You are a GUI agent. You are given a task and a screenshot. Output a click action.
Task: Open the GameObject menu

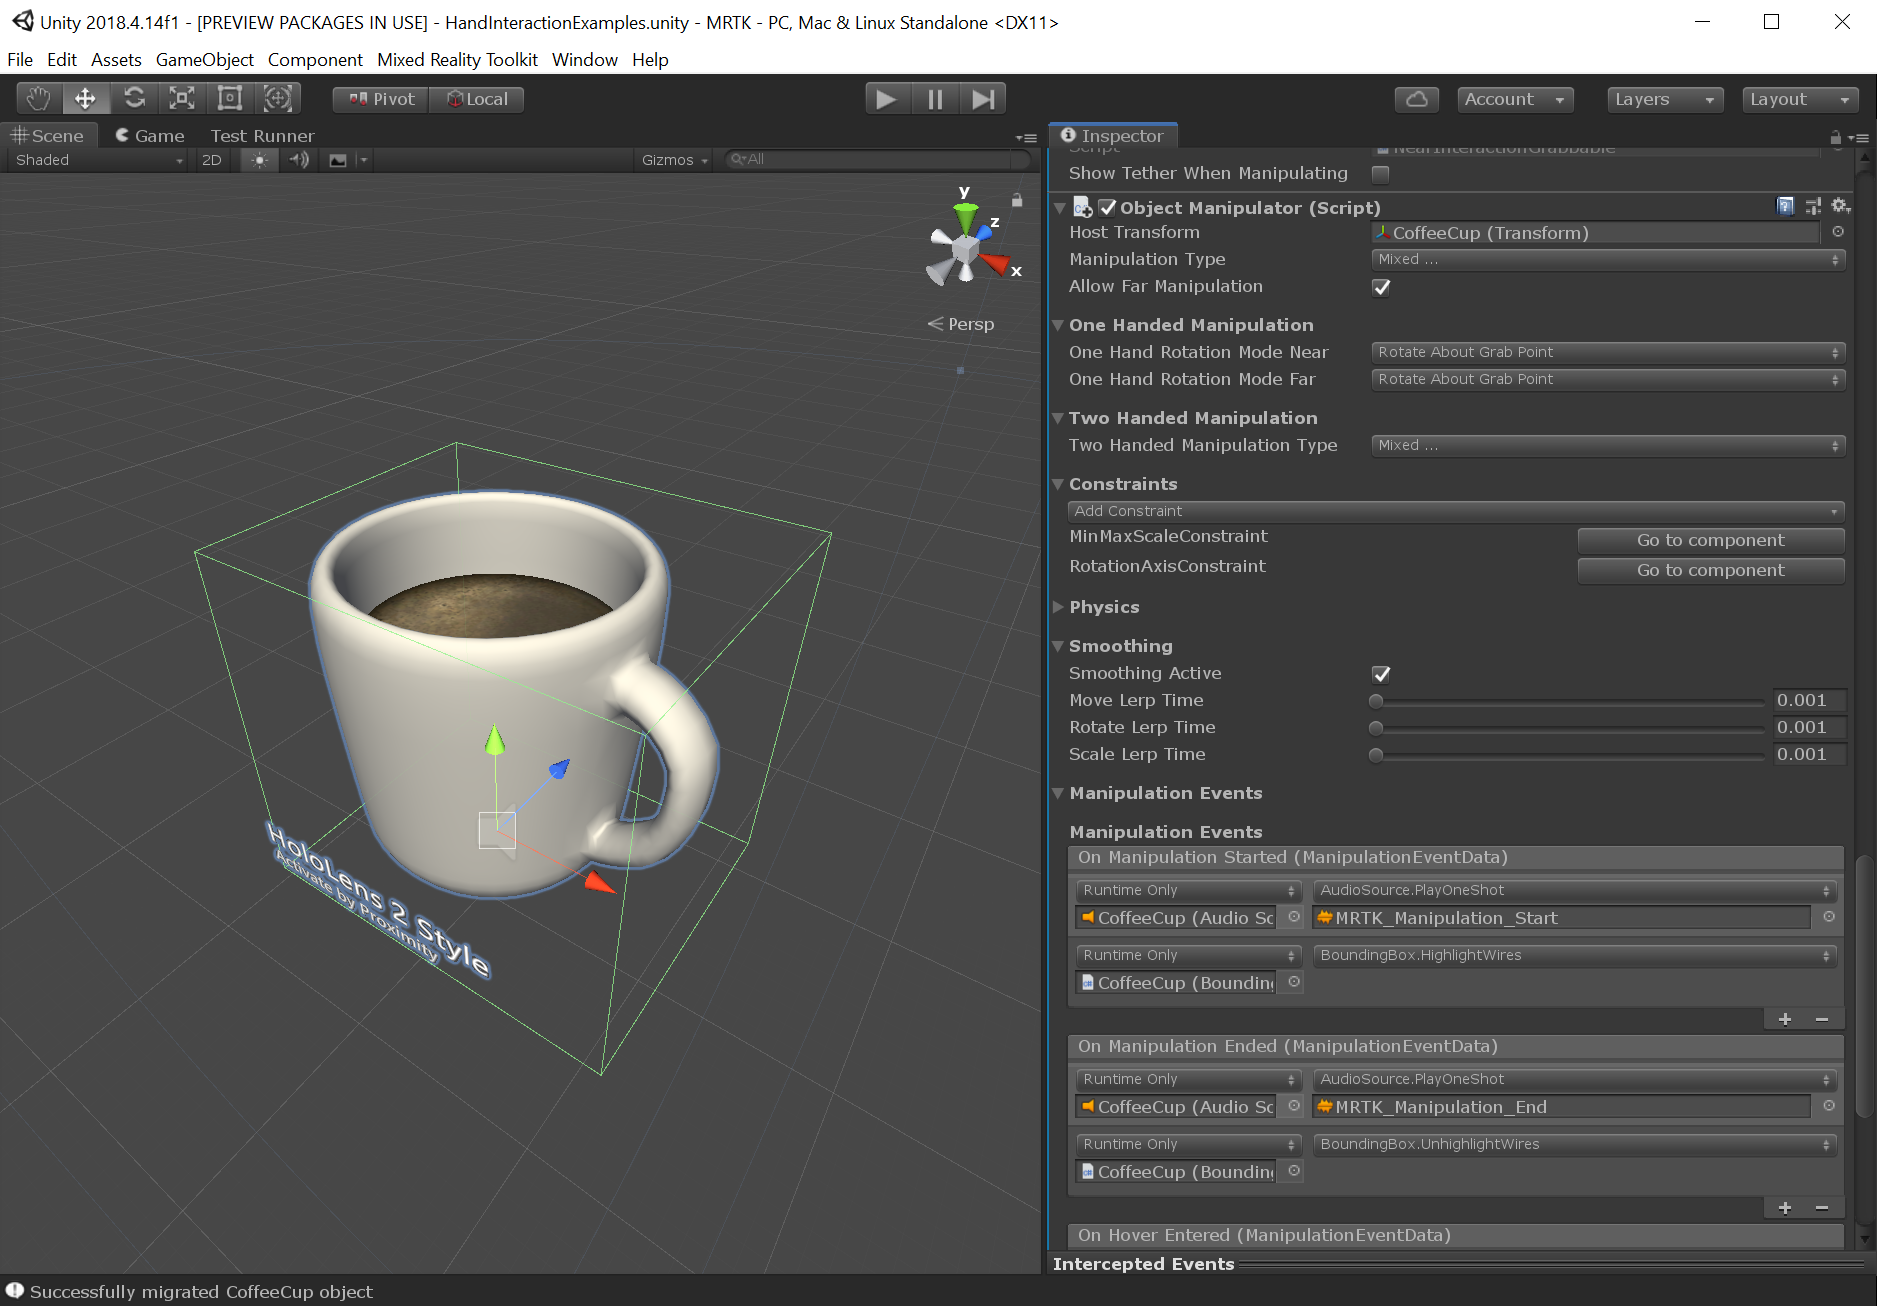(204, 59)
